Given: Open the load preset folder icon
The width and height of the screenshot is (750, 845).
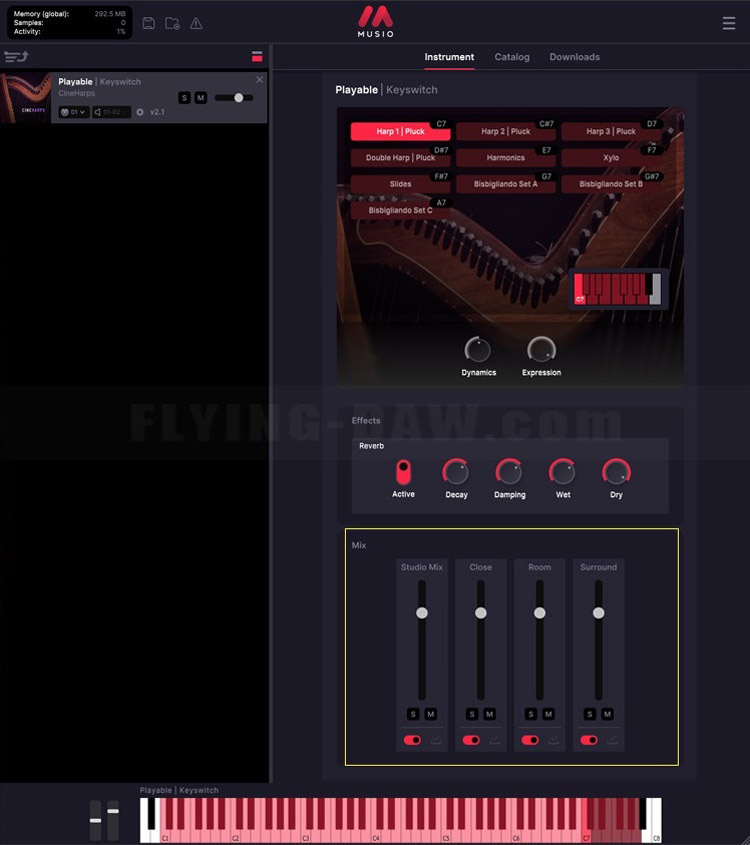Looking at the screenshot, I should point(172,23).
